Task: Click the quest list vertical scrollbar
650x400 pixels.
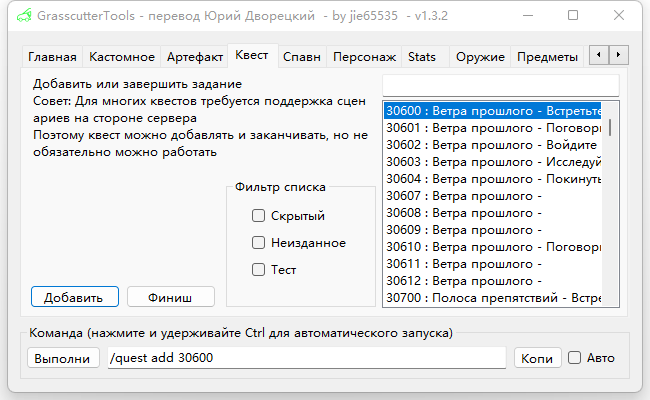Action: [x=611, y=200]
